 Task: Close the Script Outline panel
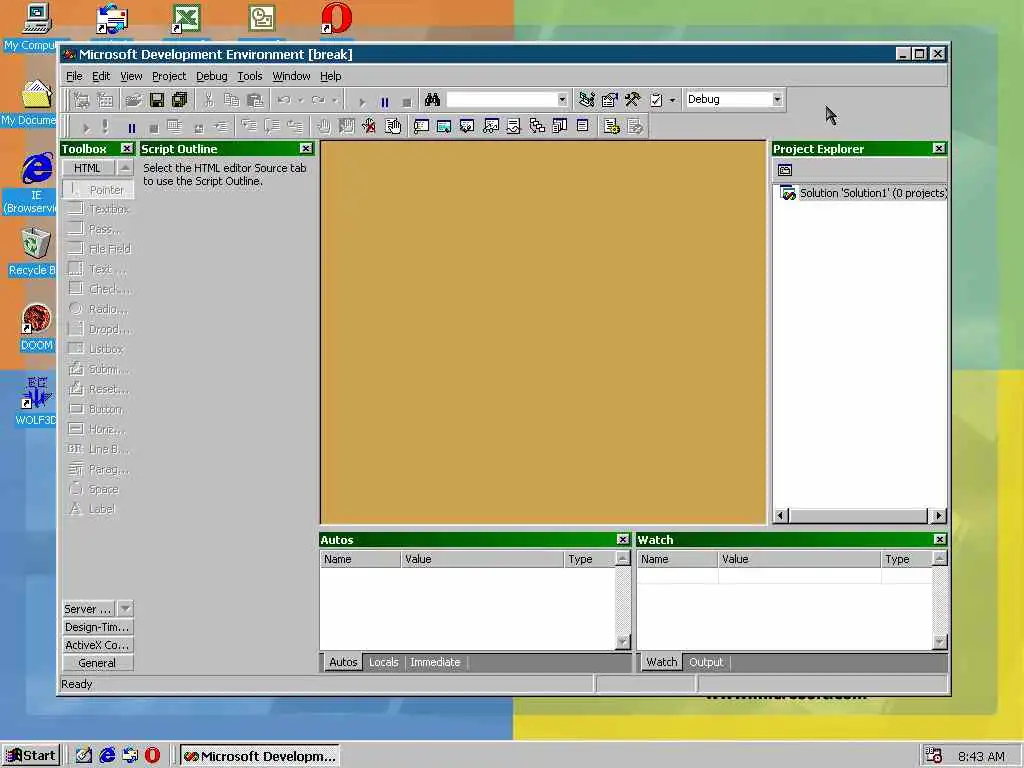[305, 148]
